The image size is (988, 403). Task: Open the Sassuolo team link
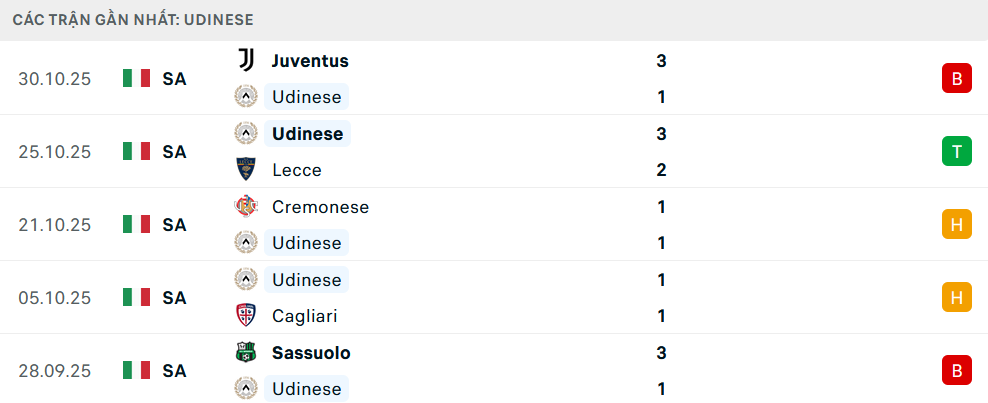coord(311,353)
